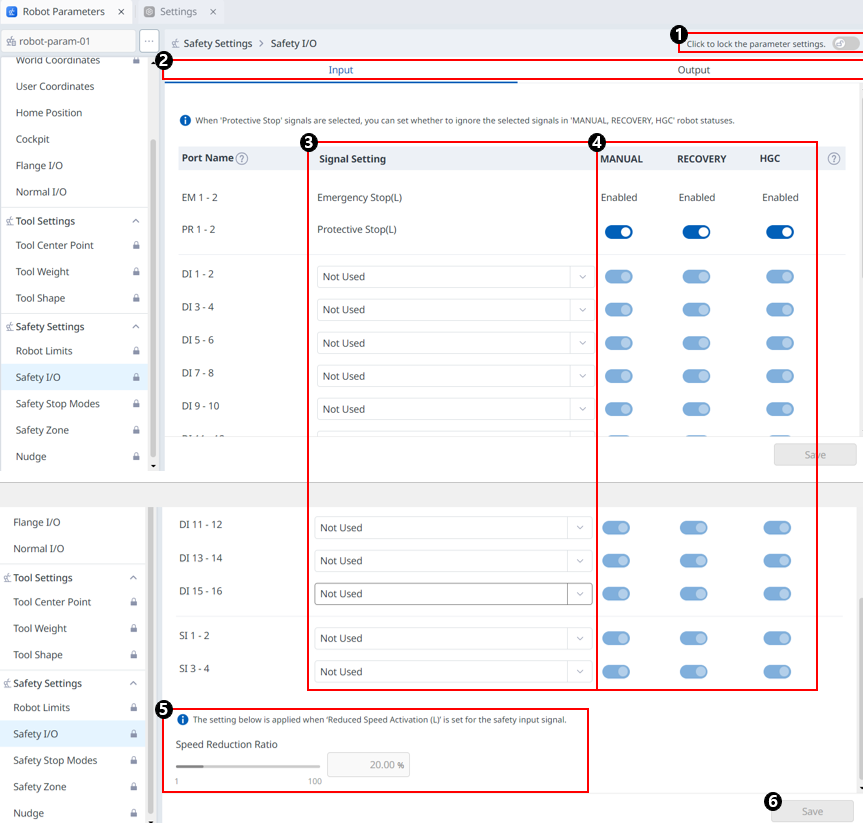Screen dimensions: 863x823
Task: Click the three-dot menu beside robot-param-01
Action: [149, 41]
